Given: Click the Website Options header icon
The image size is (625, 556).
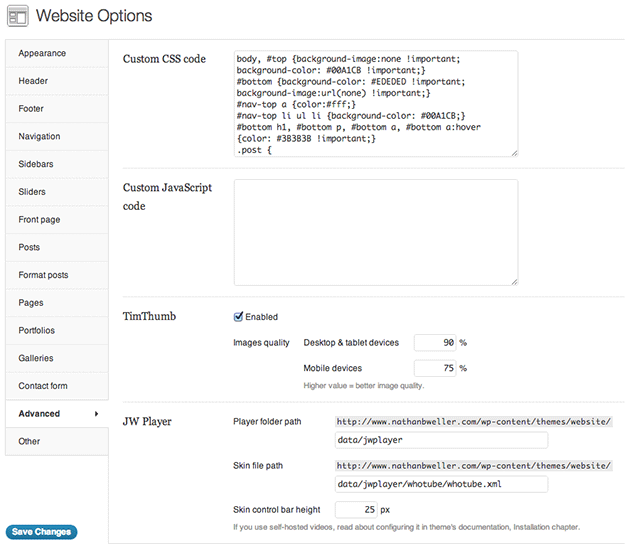Looking at the screenshot, I should coord(17,16).
